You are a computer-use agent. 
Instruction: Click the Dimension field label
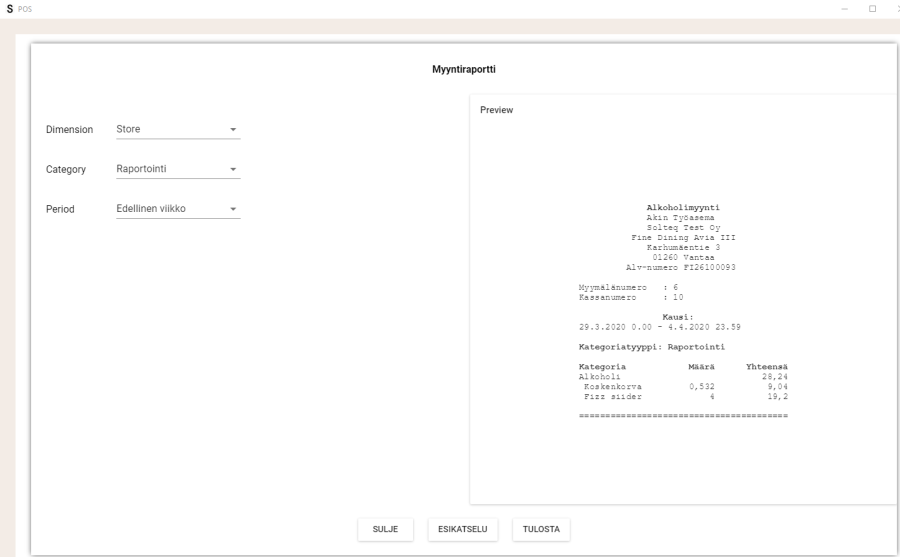coord(70,130)
